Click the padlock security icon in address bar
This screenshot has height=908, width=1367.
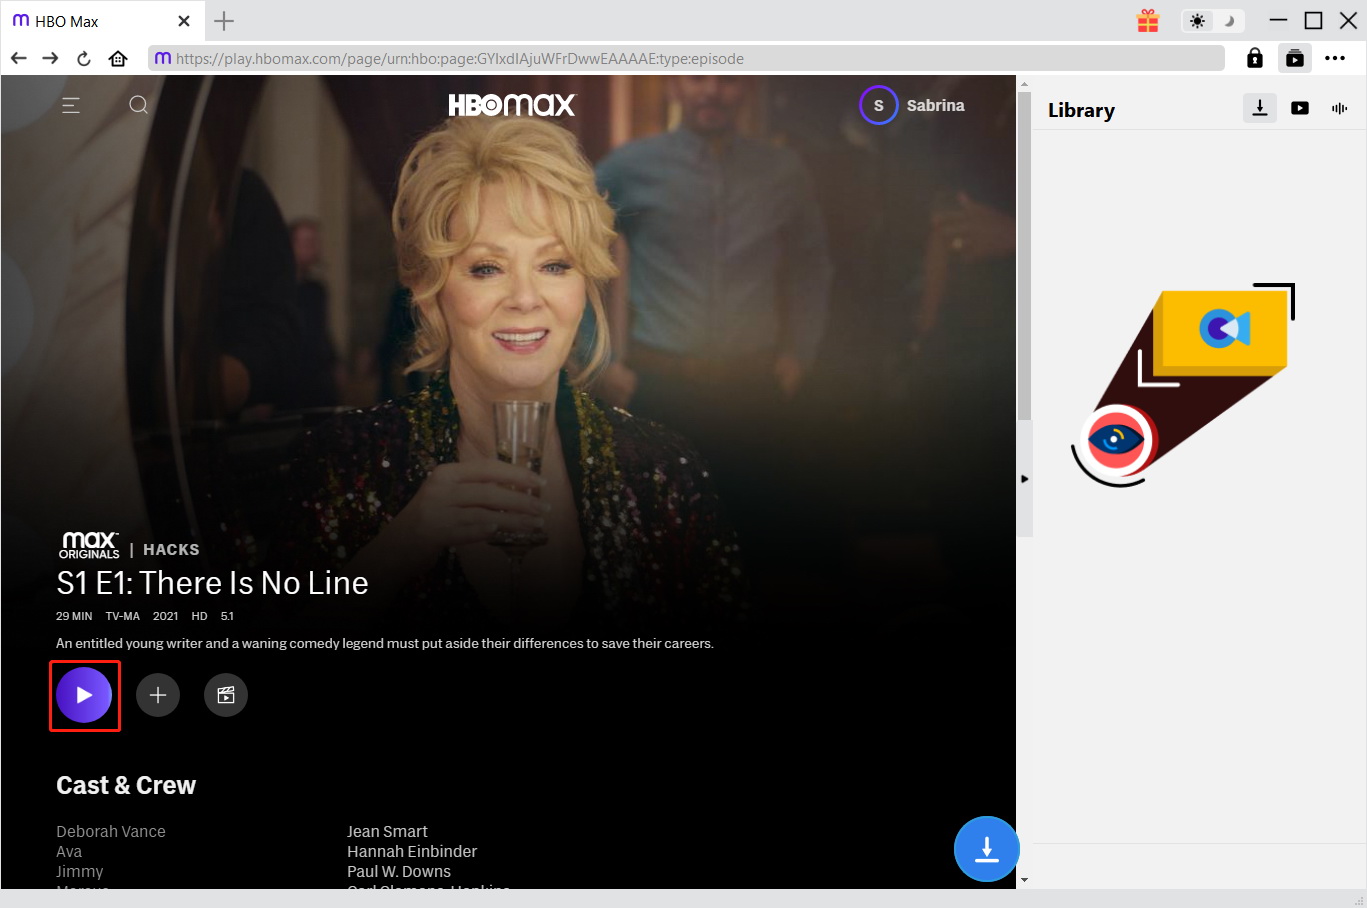1254,58
